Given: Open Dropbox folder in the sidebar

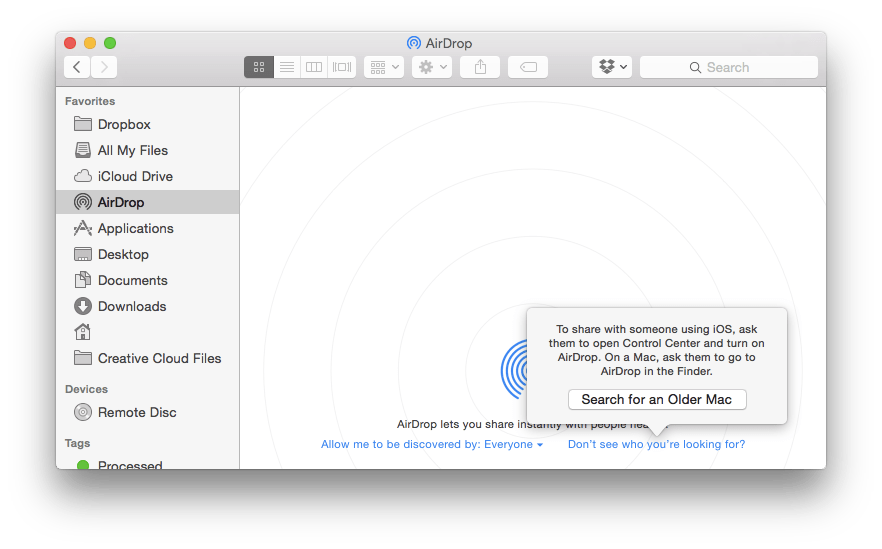Looking at the screenshot, I should click(147, 124).
